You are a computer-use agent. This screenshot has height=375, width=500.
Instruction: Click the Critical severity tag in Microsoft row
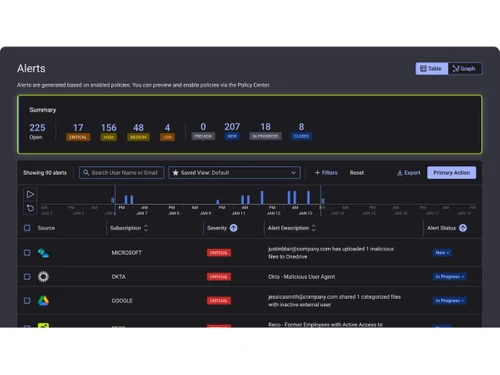[219, 253]
